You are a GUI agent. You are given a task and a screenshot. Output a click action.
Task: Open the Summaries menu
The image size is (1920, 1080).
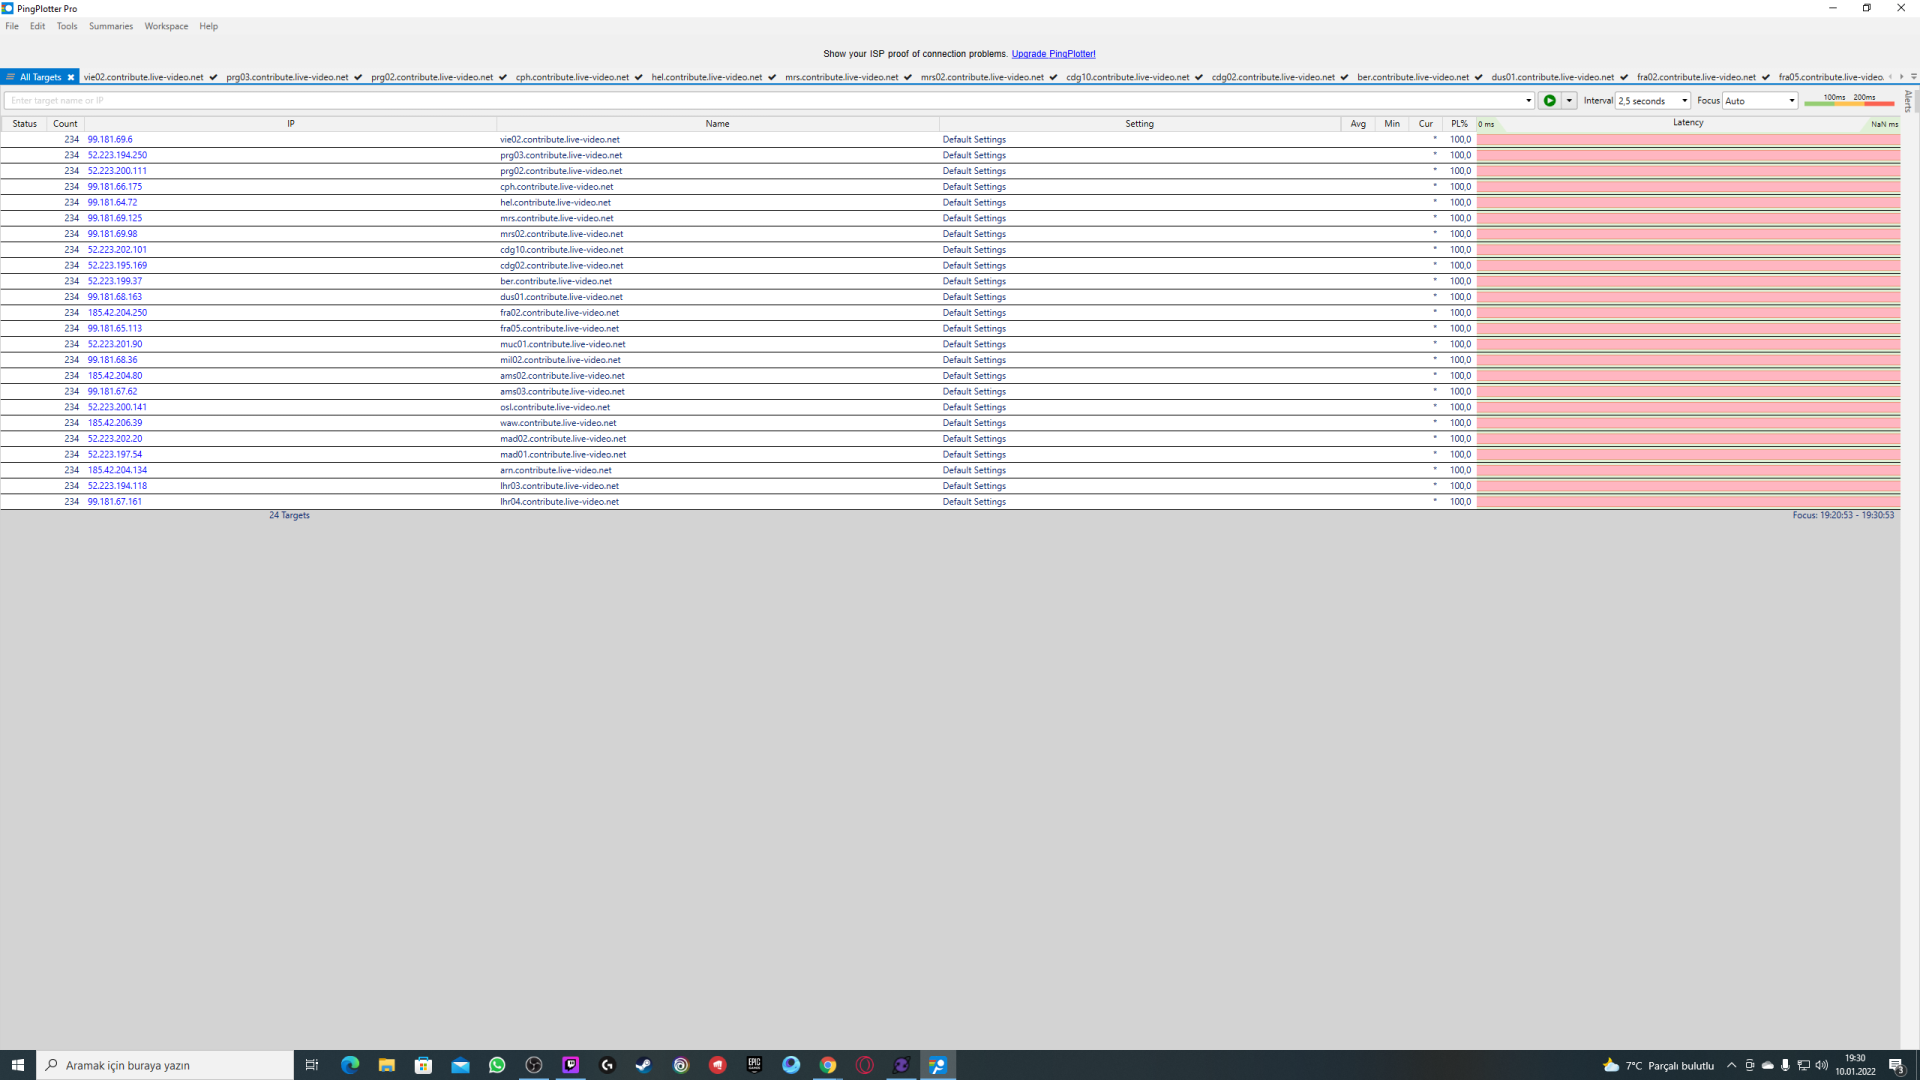(x=110, y=26)
